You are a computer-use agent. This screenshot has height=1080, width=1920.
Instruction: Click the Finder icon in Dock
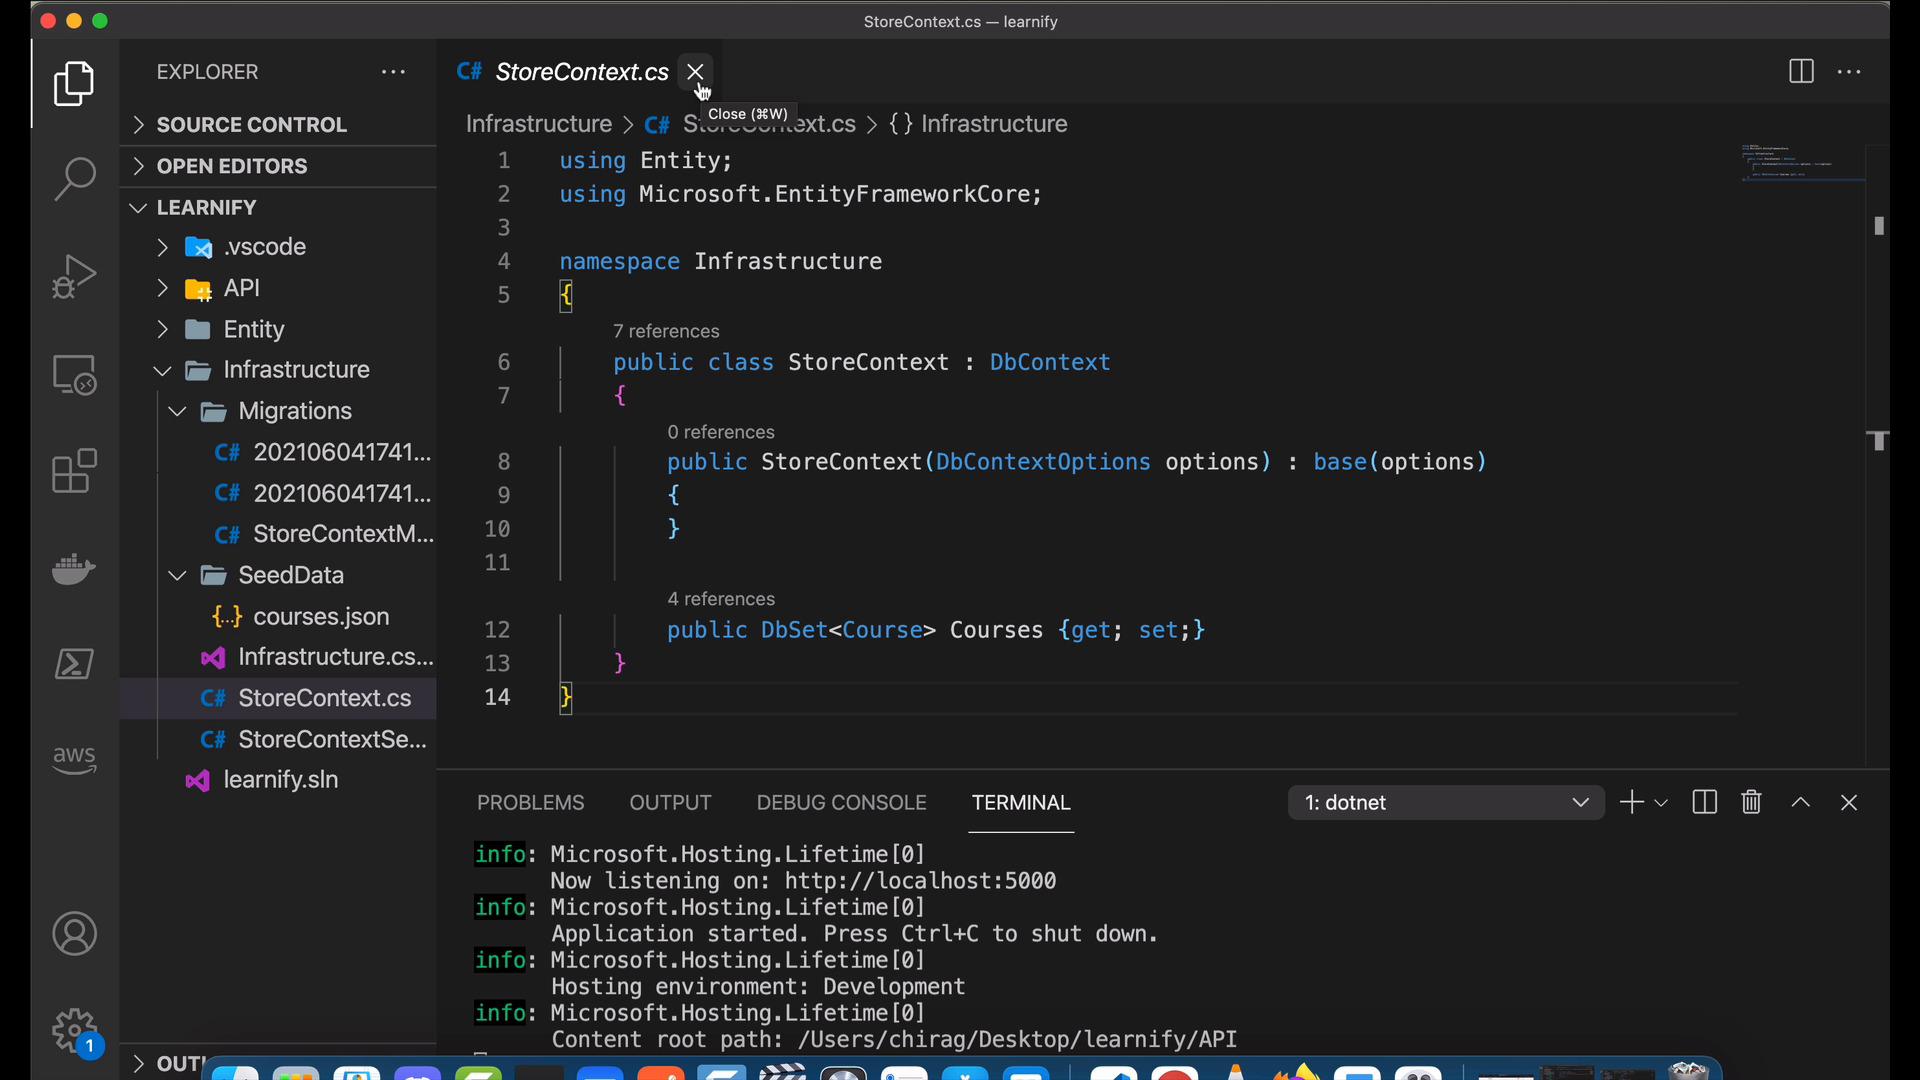236,1072
